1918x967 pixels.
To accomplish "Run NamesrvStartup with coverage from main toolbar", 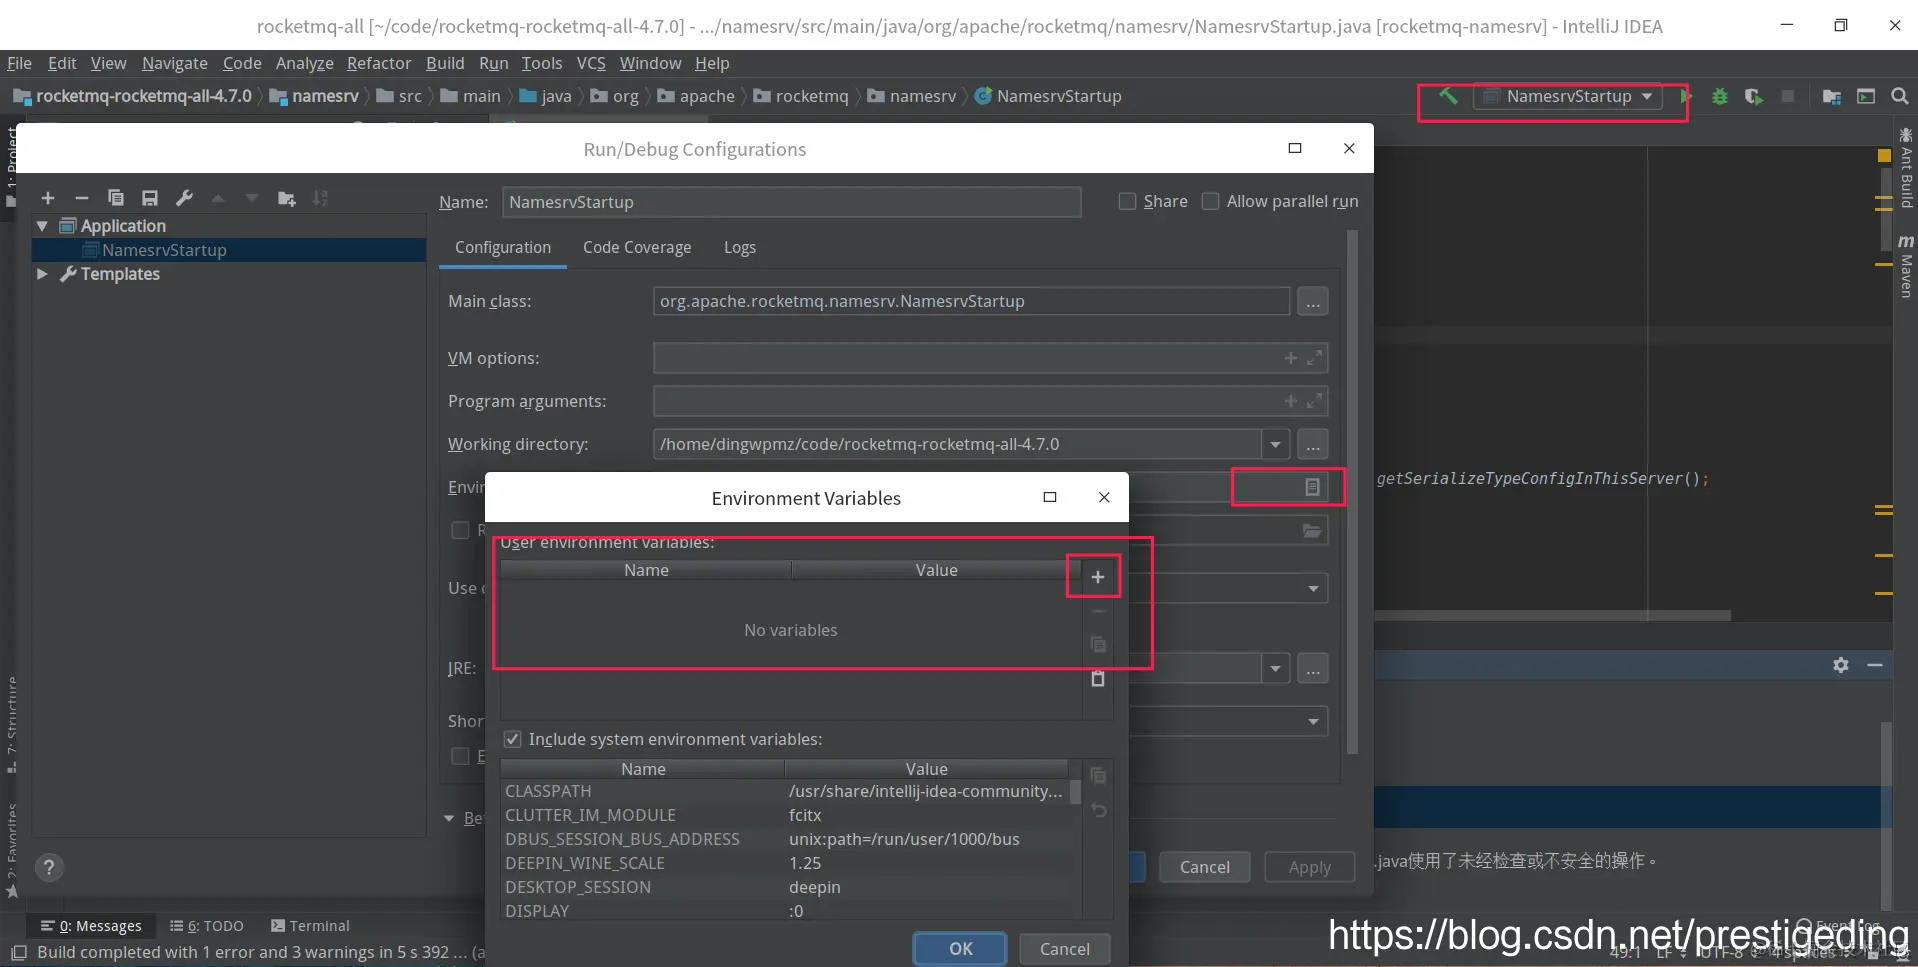I will (x=1754, y=96).
